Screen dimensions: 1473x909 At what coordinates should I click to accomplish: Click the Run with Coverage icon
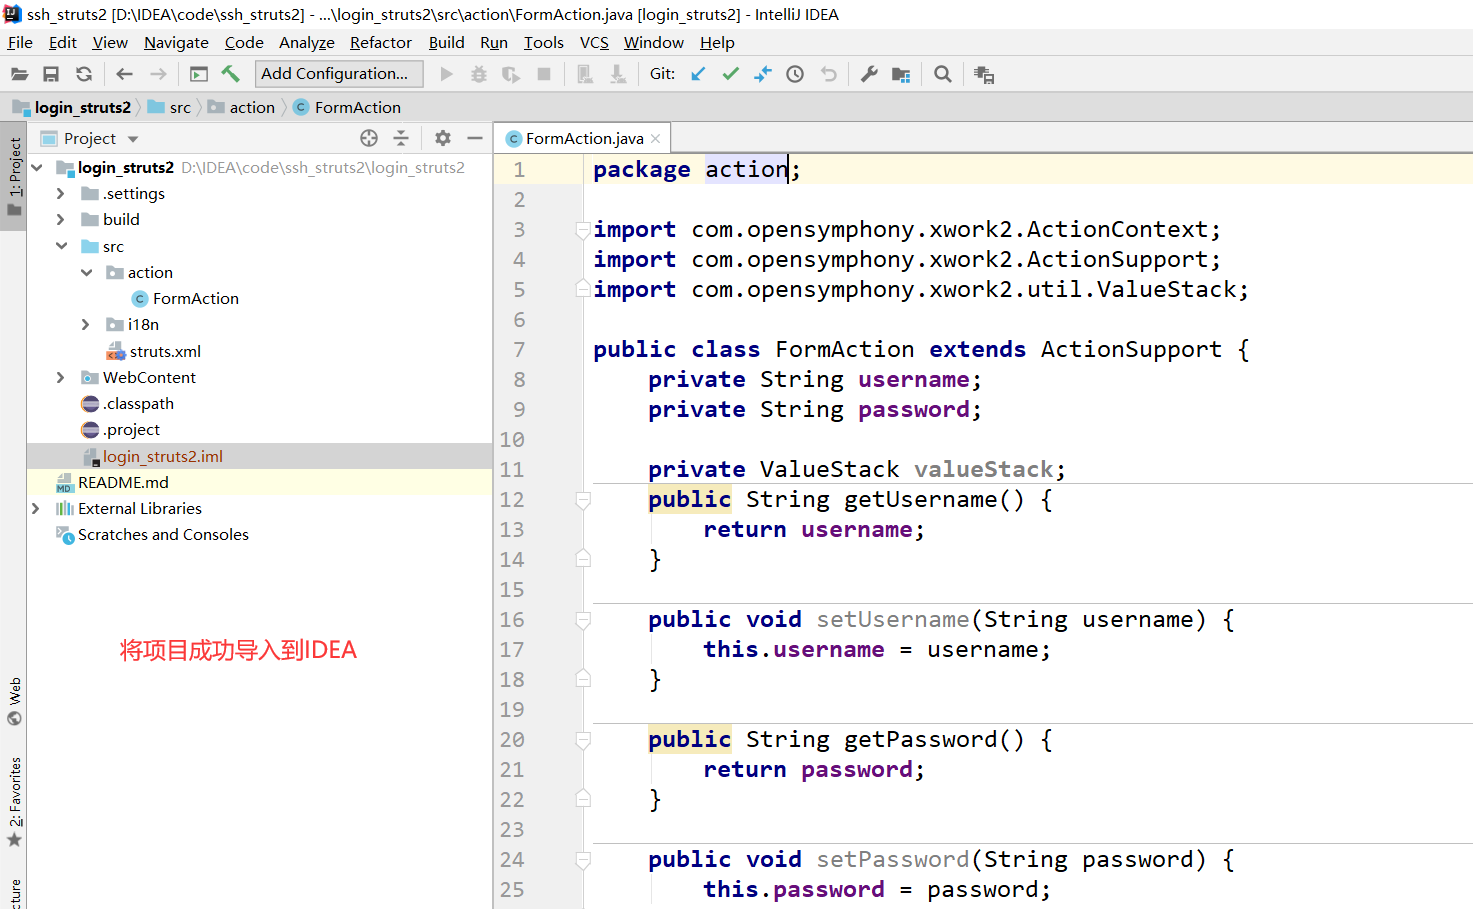tap(511, 74)
